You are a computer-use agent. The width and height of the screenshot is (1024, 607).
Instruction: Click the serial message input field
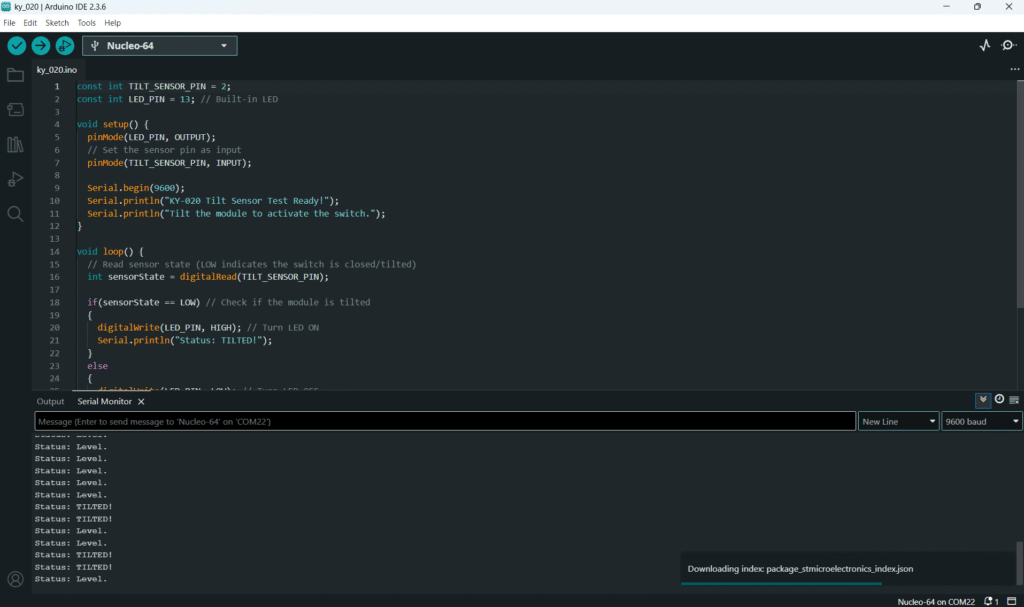[x=445, y=422]
